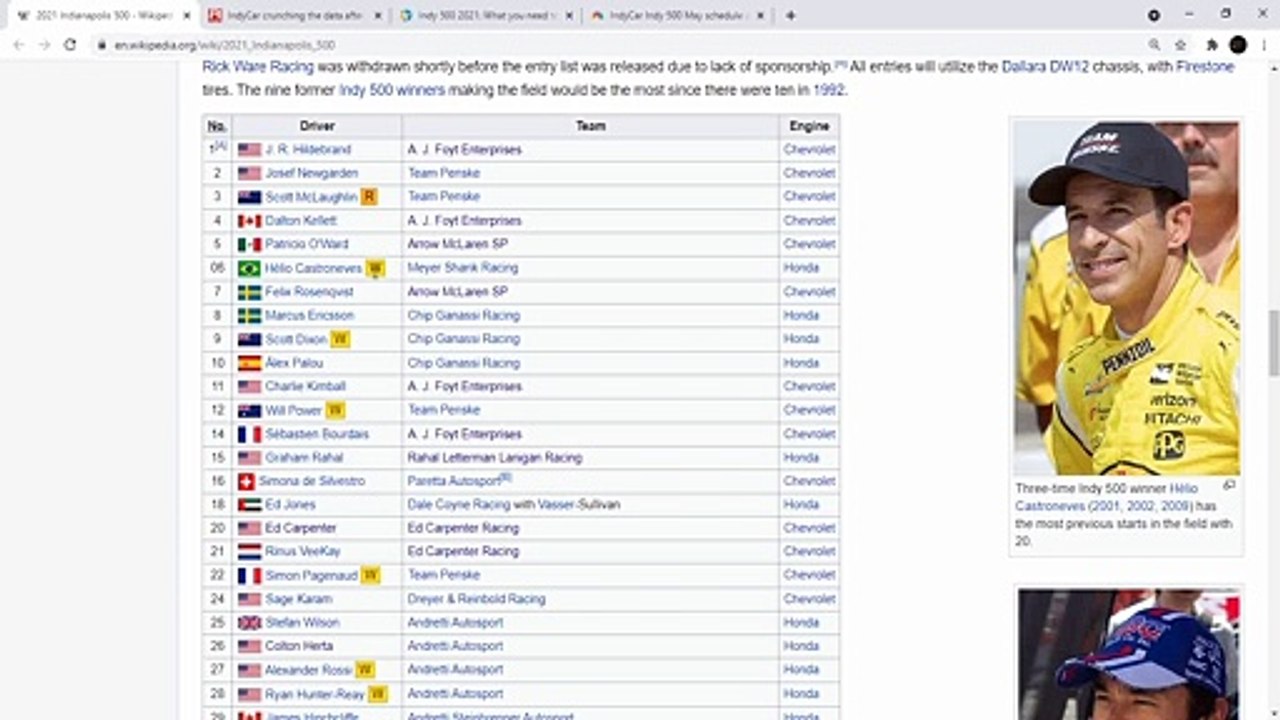Close the 'Indy 500 2021: What you need' tab
1280x720 pixels.
tap(569, 16)
